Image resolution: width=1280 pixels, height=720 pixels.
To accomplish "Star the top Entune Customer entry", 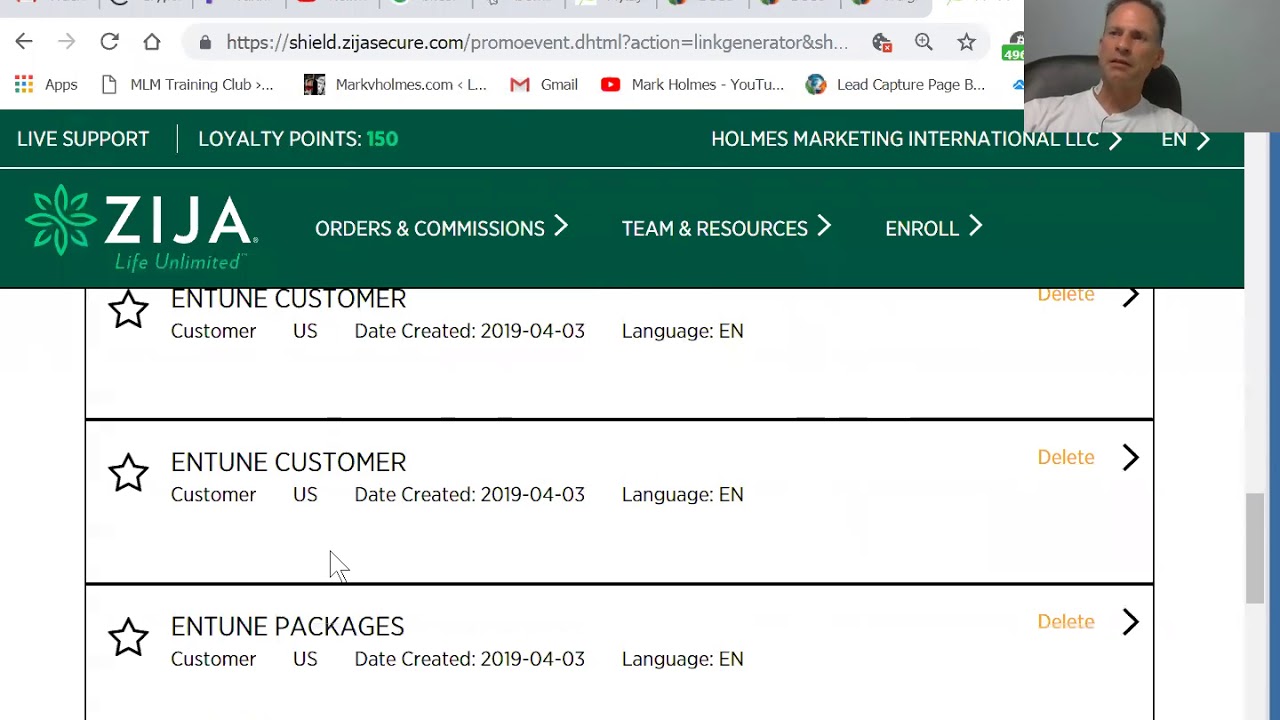I will tap(128, 310).
